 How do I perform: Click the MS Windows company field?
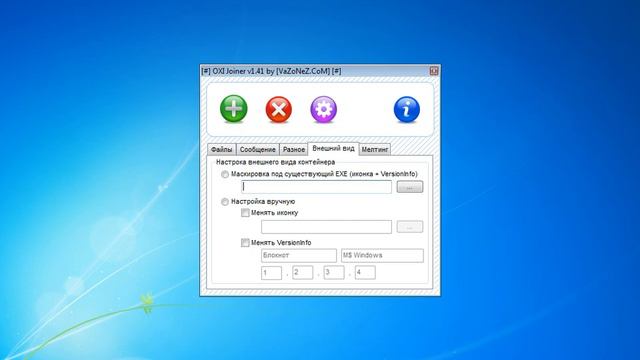(x=382, y=256)
